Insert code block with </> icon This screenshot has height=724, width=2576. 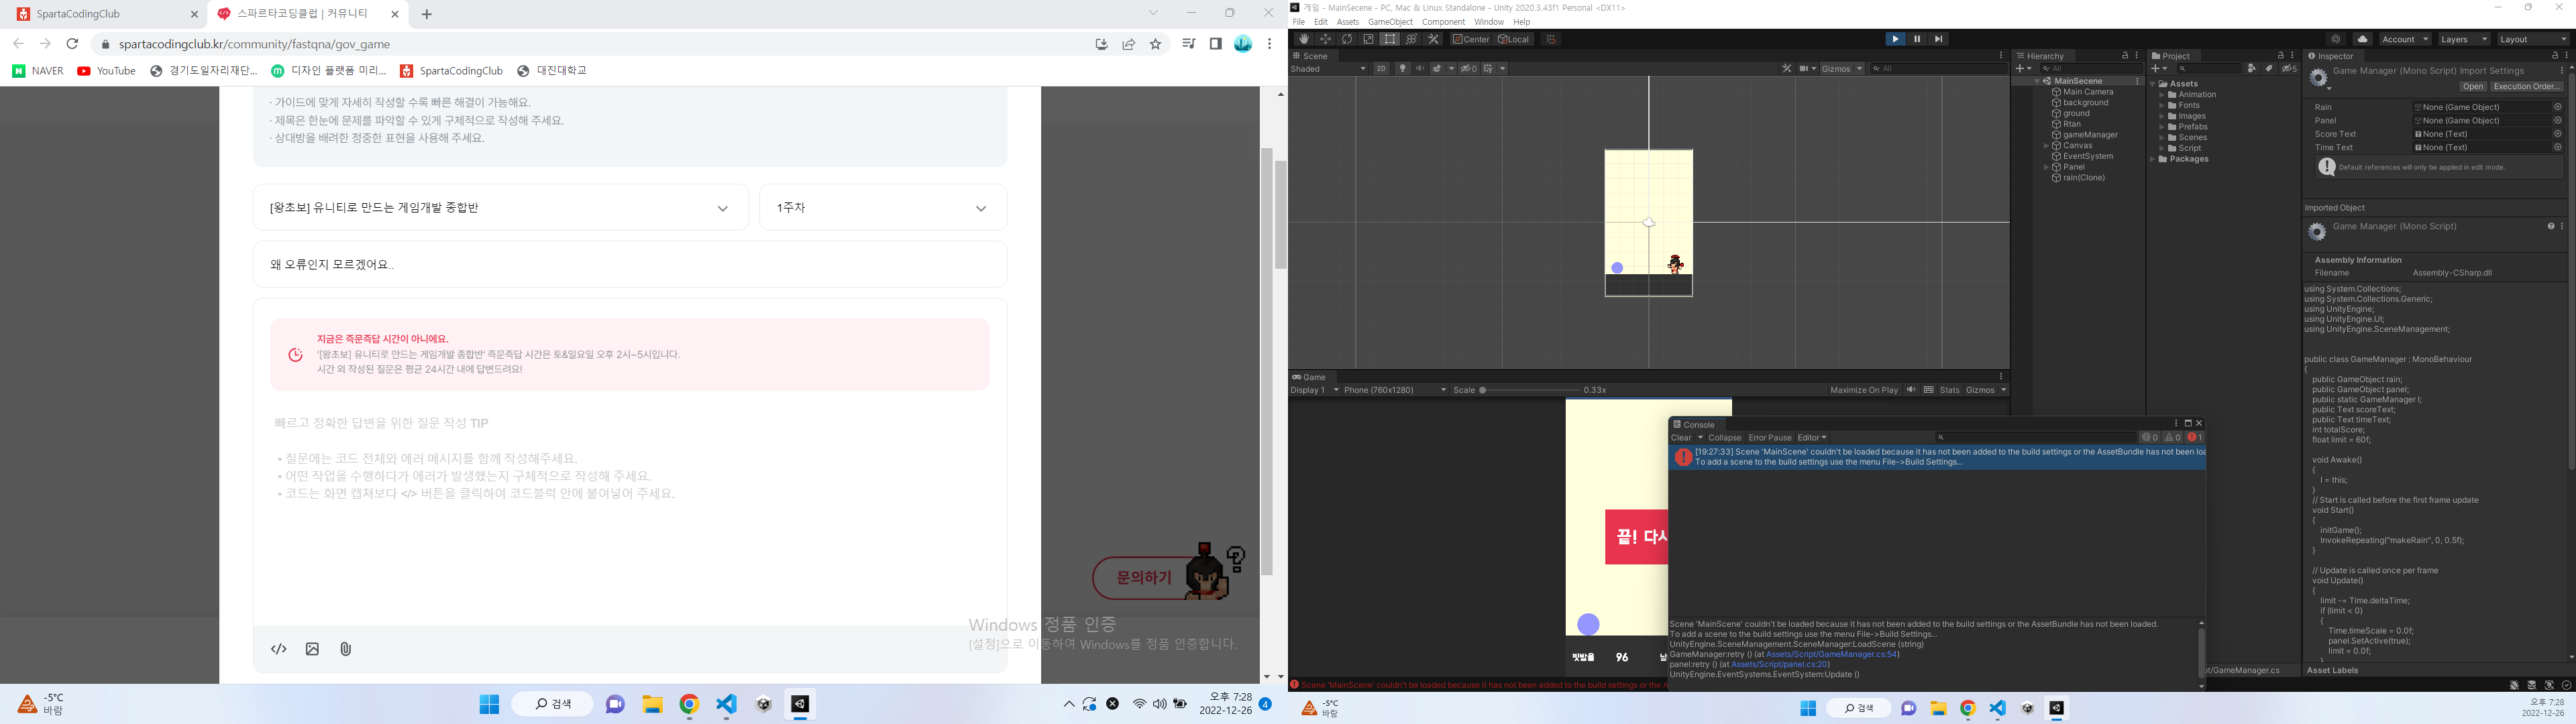pos(279,649)
